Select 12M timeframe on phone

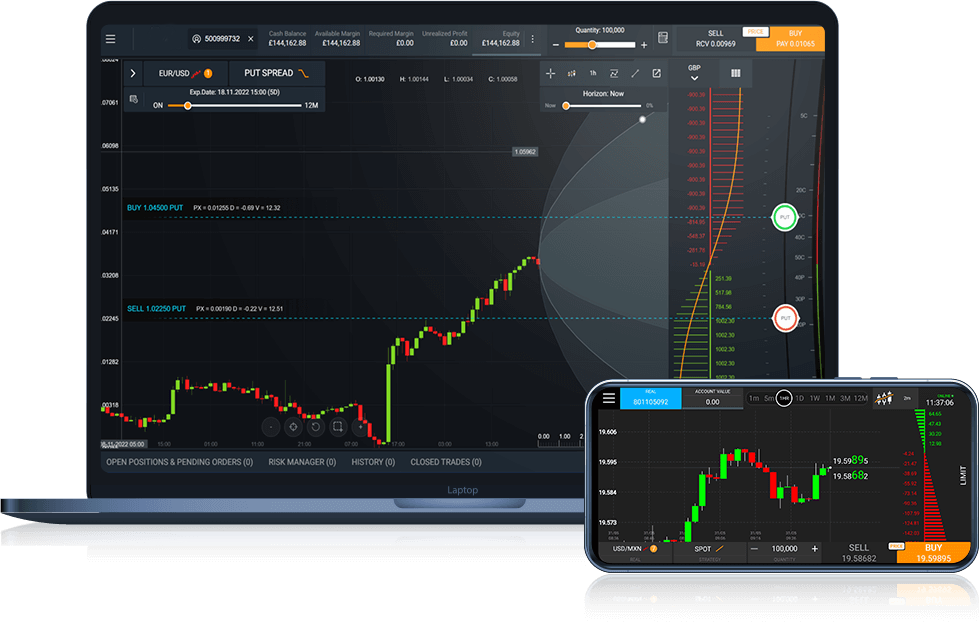(x=861, y=398)
